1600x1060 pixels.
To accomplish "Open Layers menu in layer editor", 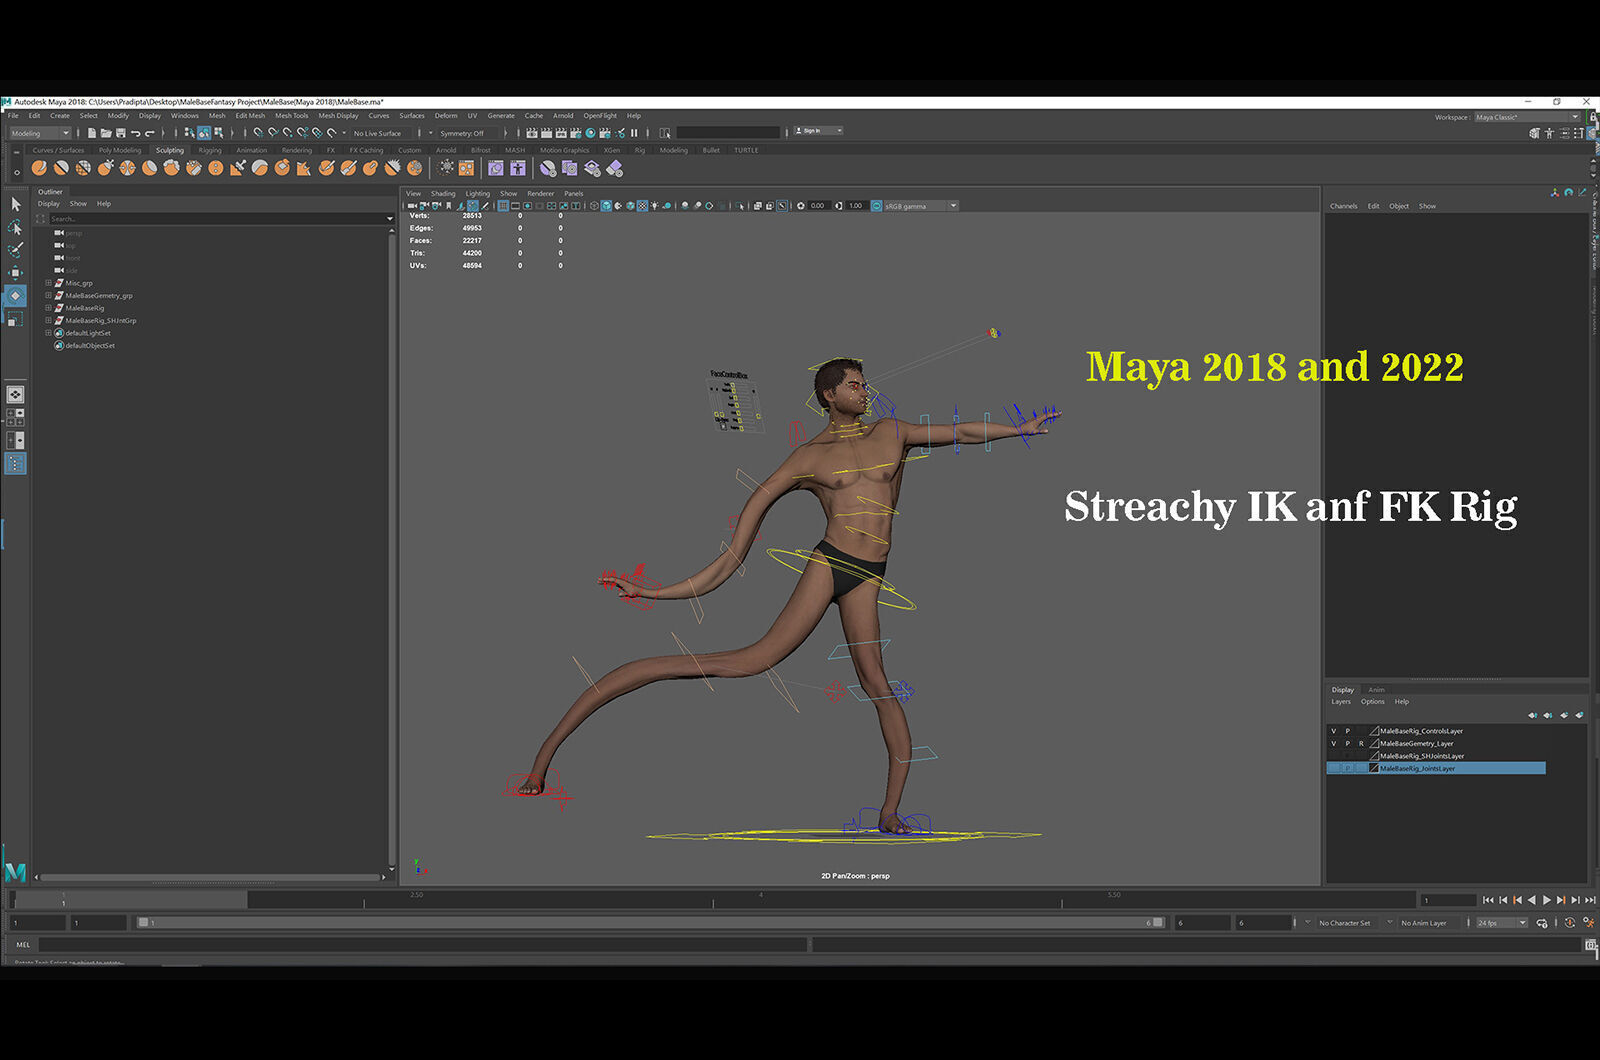I will click(1341, 702).
